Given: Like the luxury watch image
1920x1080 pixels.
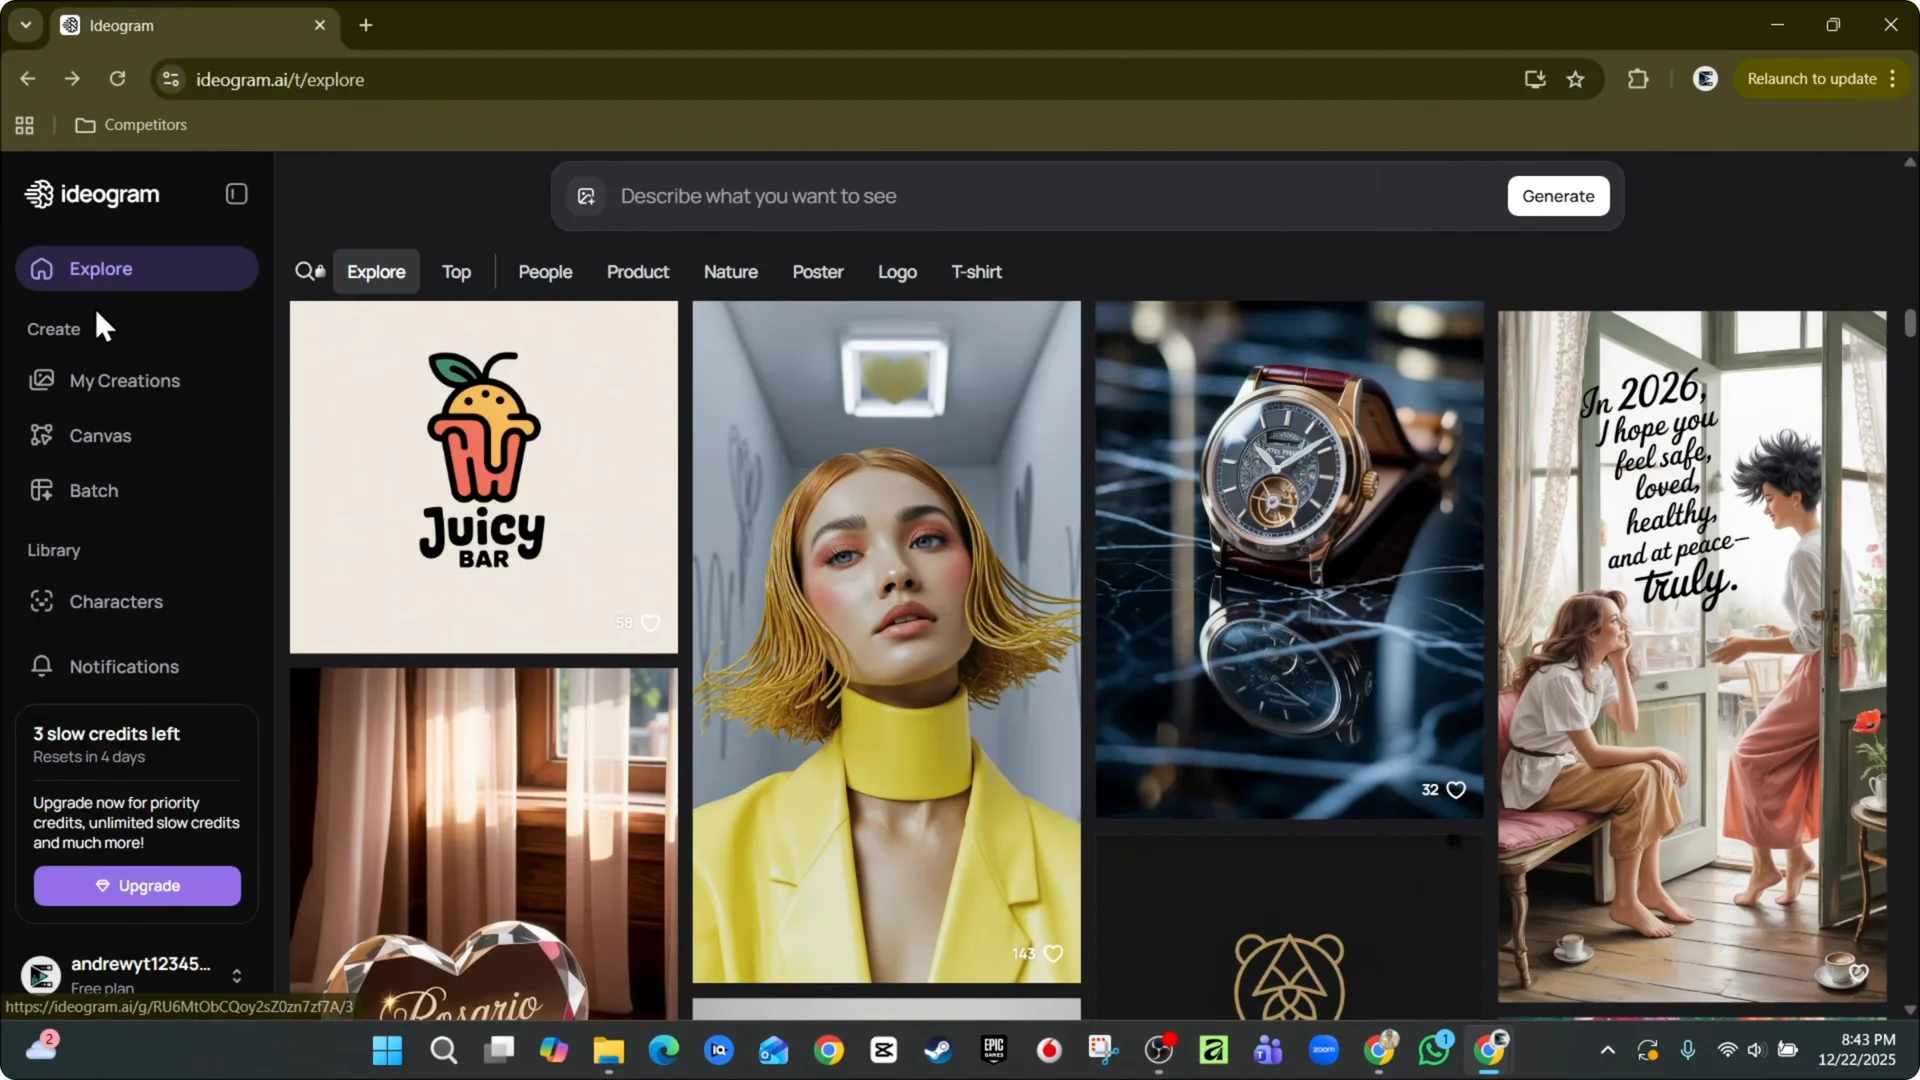Looking at the screenshot, I should [1458, 789].
